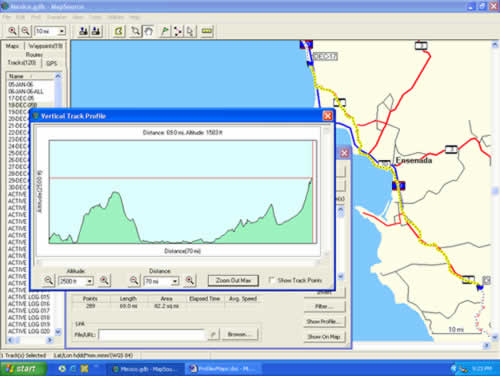
Task: Click the 82.2 sq mi Area value
Action: 166,306
